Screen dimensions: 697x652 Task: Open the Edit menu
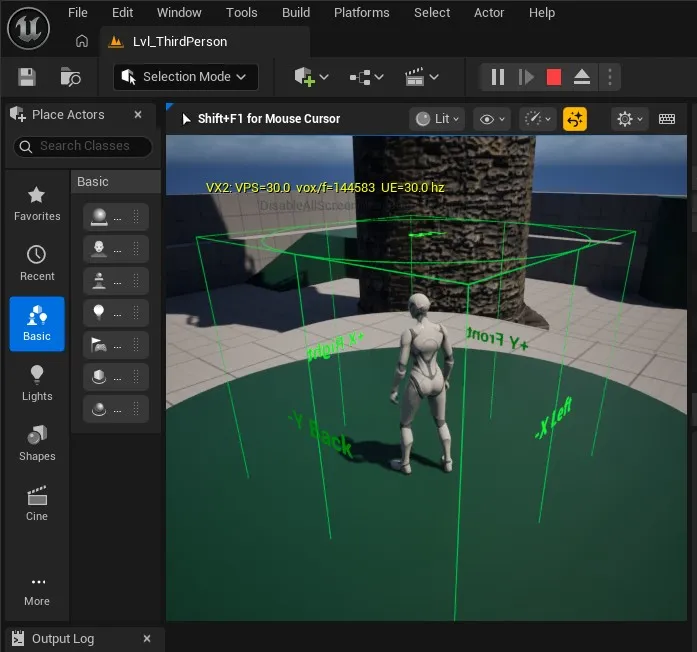pyautogui.click(x=122, y=13)
